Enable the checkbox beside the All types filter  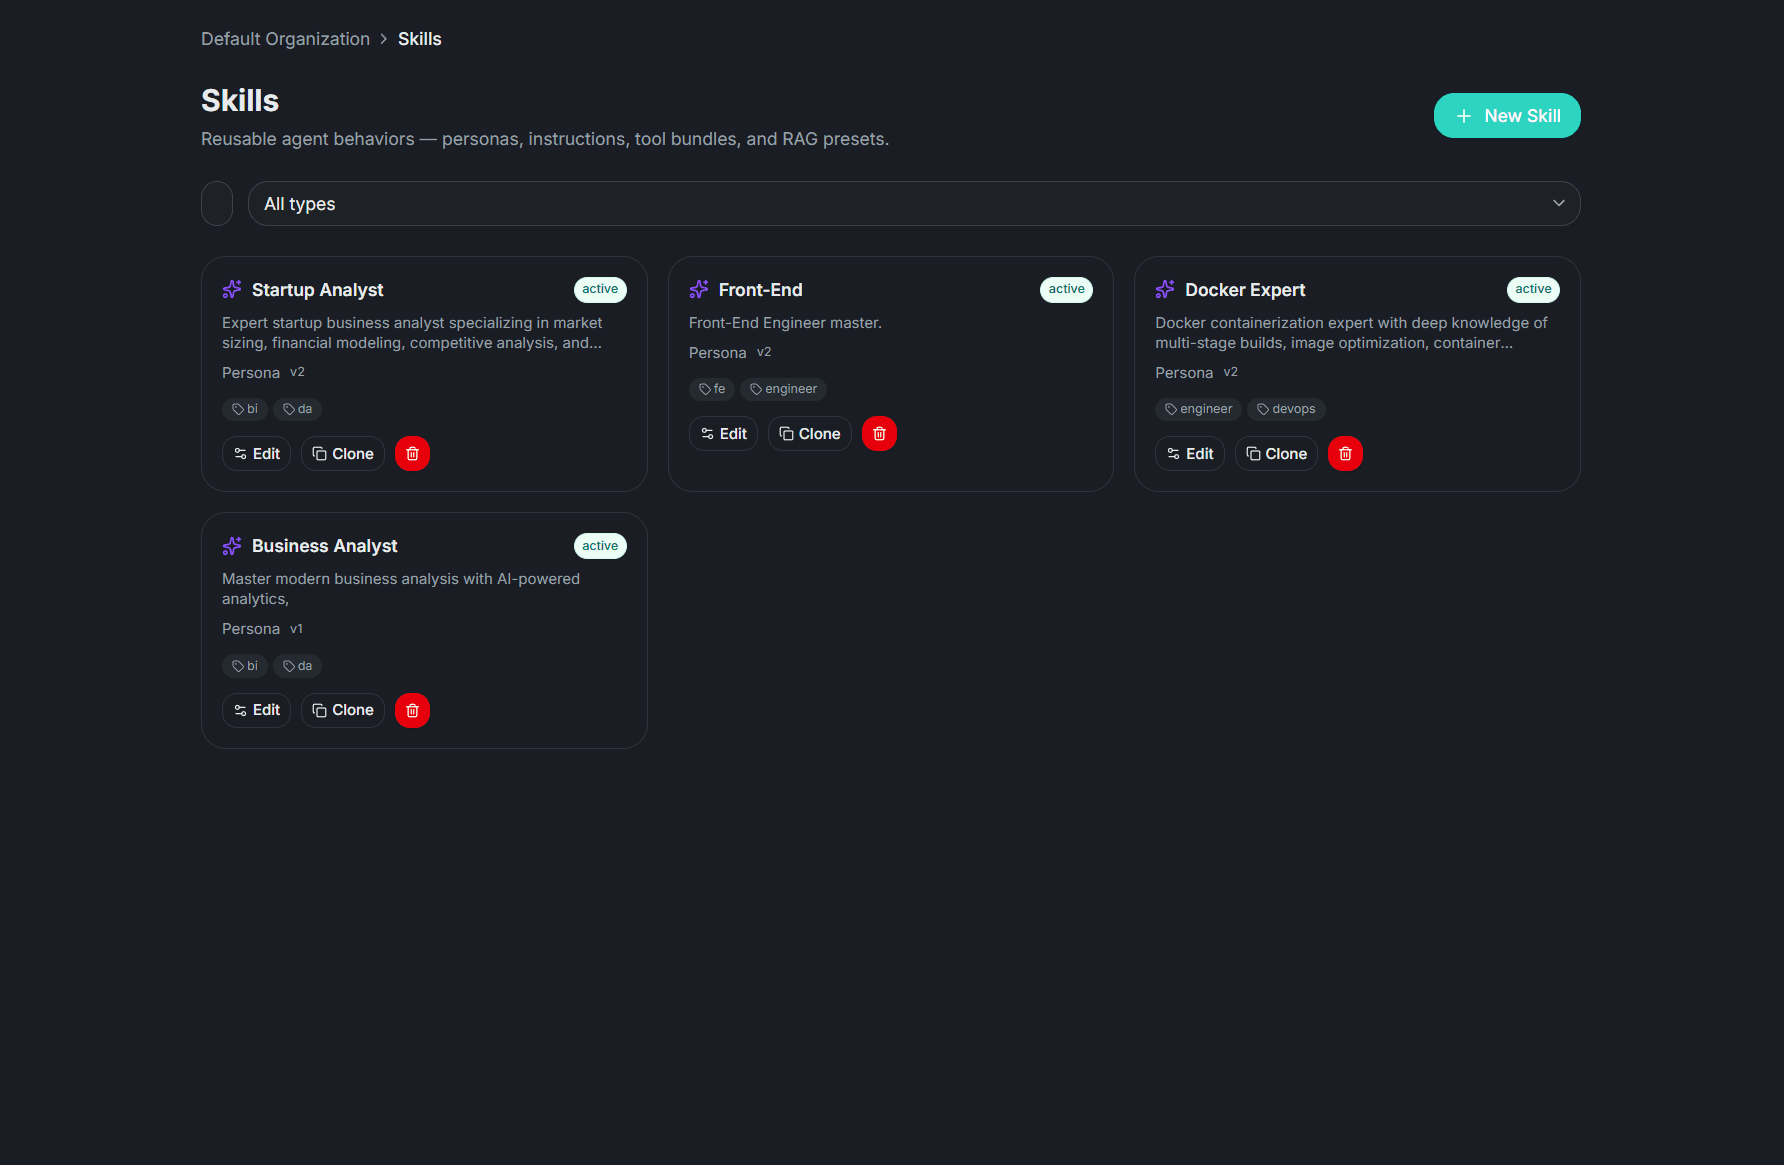(217, 203)
